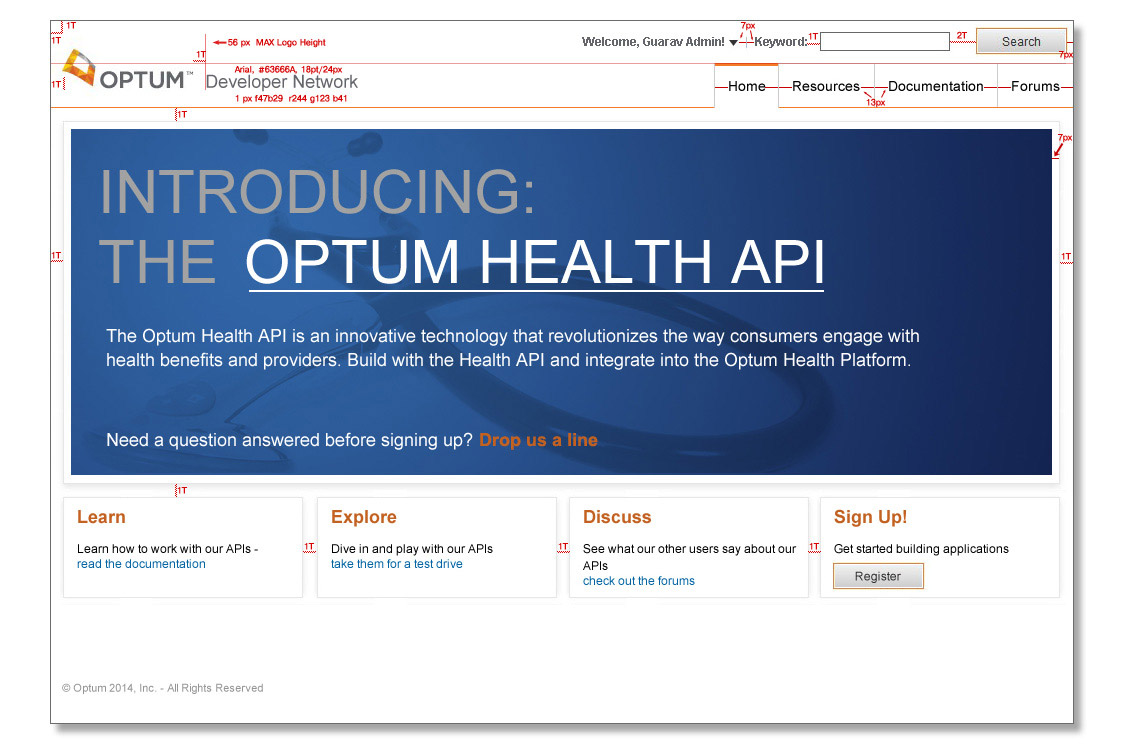The height and width of the screenshot is (750, 1125).
Task: Click the 'Drop us a line' link
Action: click(538, 440)
